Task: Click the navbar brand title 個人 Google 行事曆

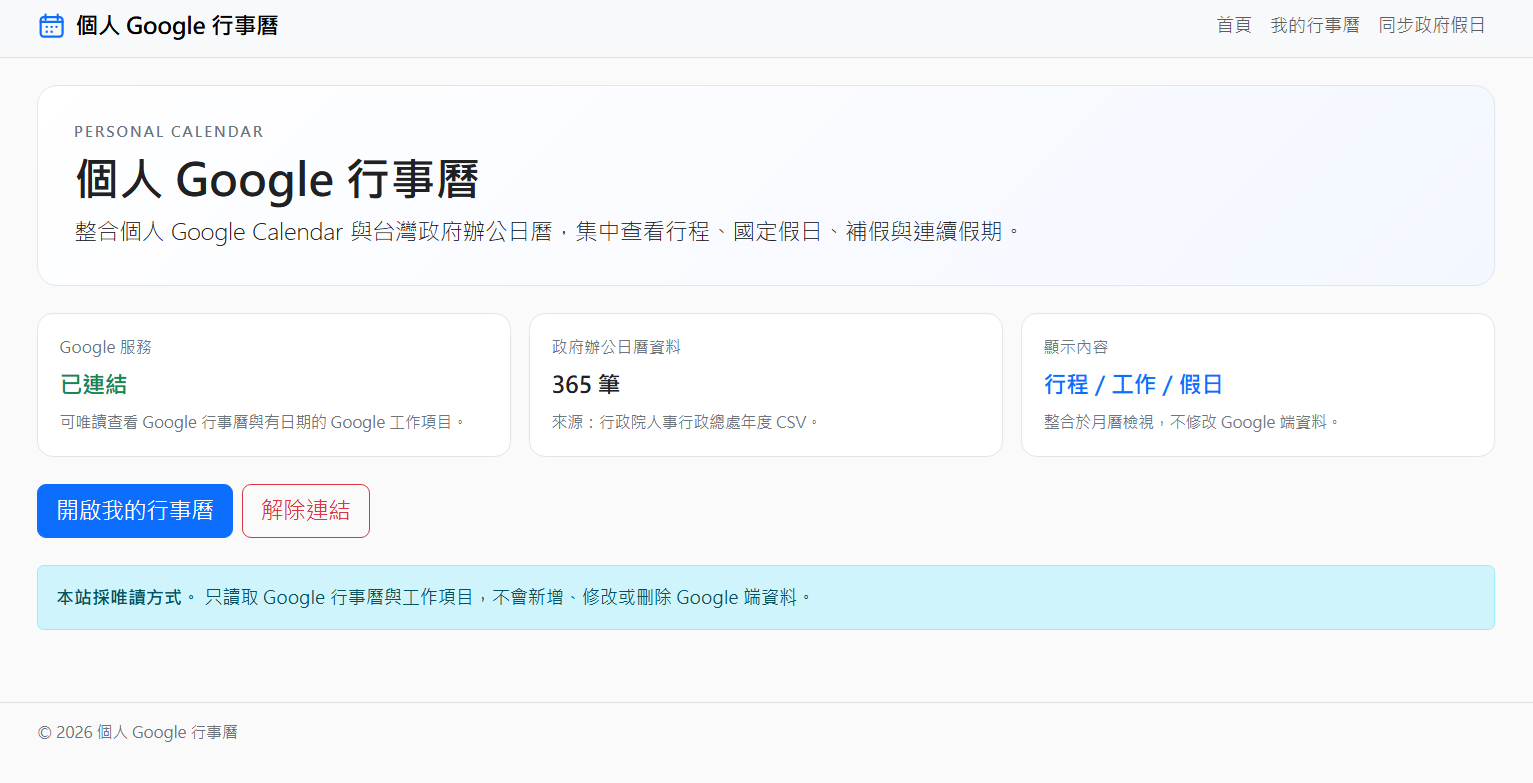Action: pos(177,26)
